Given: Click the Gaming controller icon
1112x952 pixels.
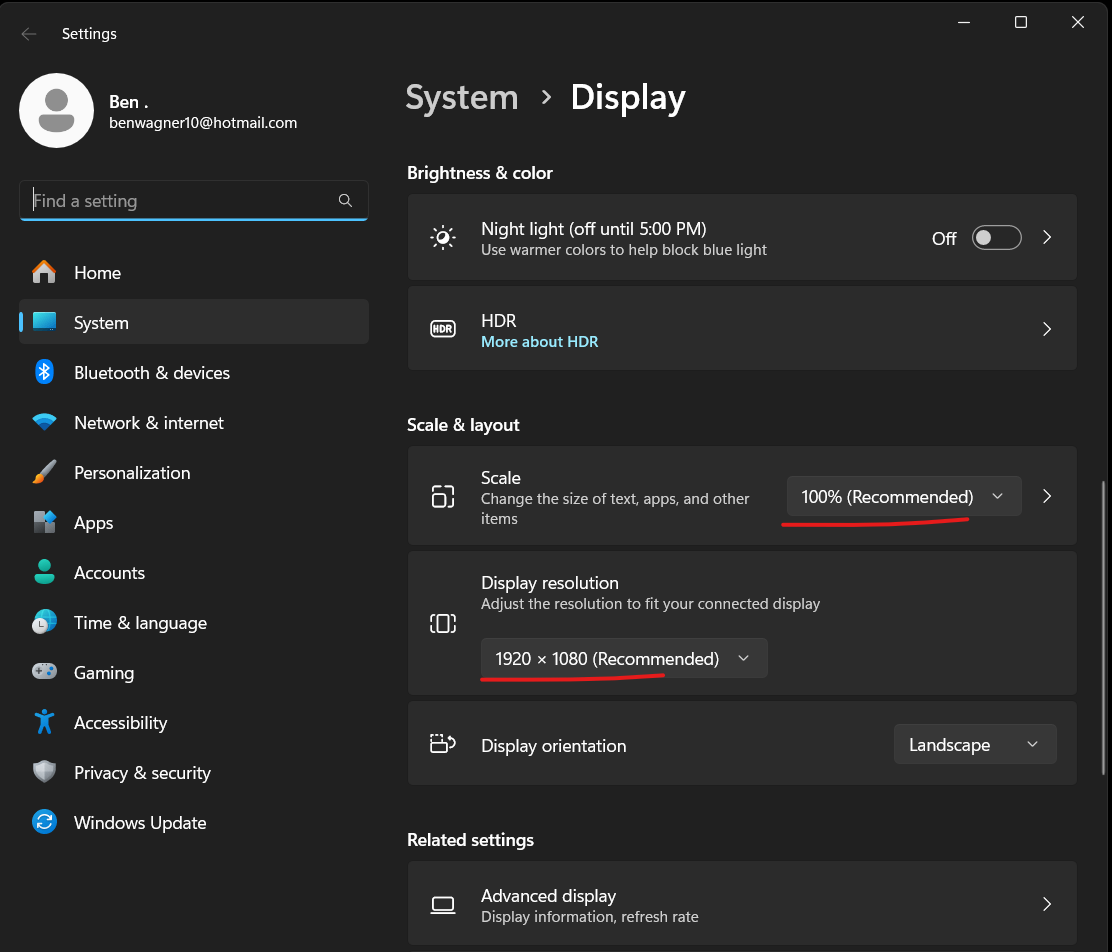Looking at the screenshot, I should [44, 671].
